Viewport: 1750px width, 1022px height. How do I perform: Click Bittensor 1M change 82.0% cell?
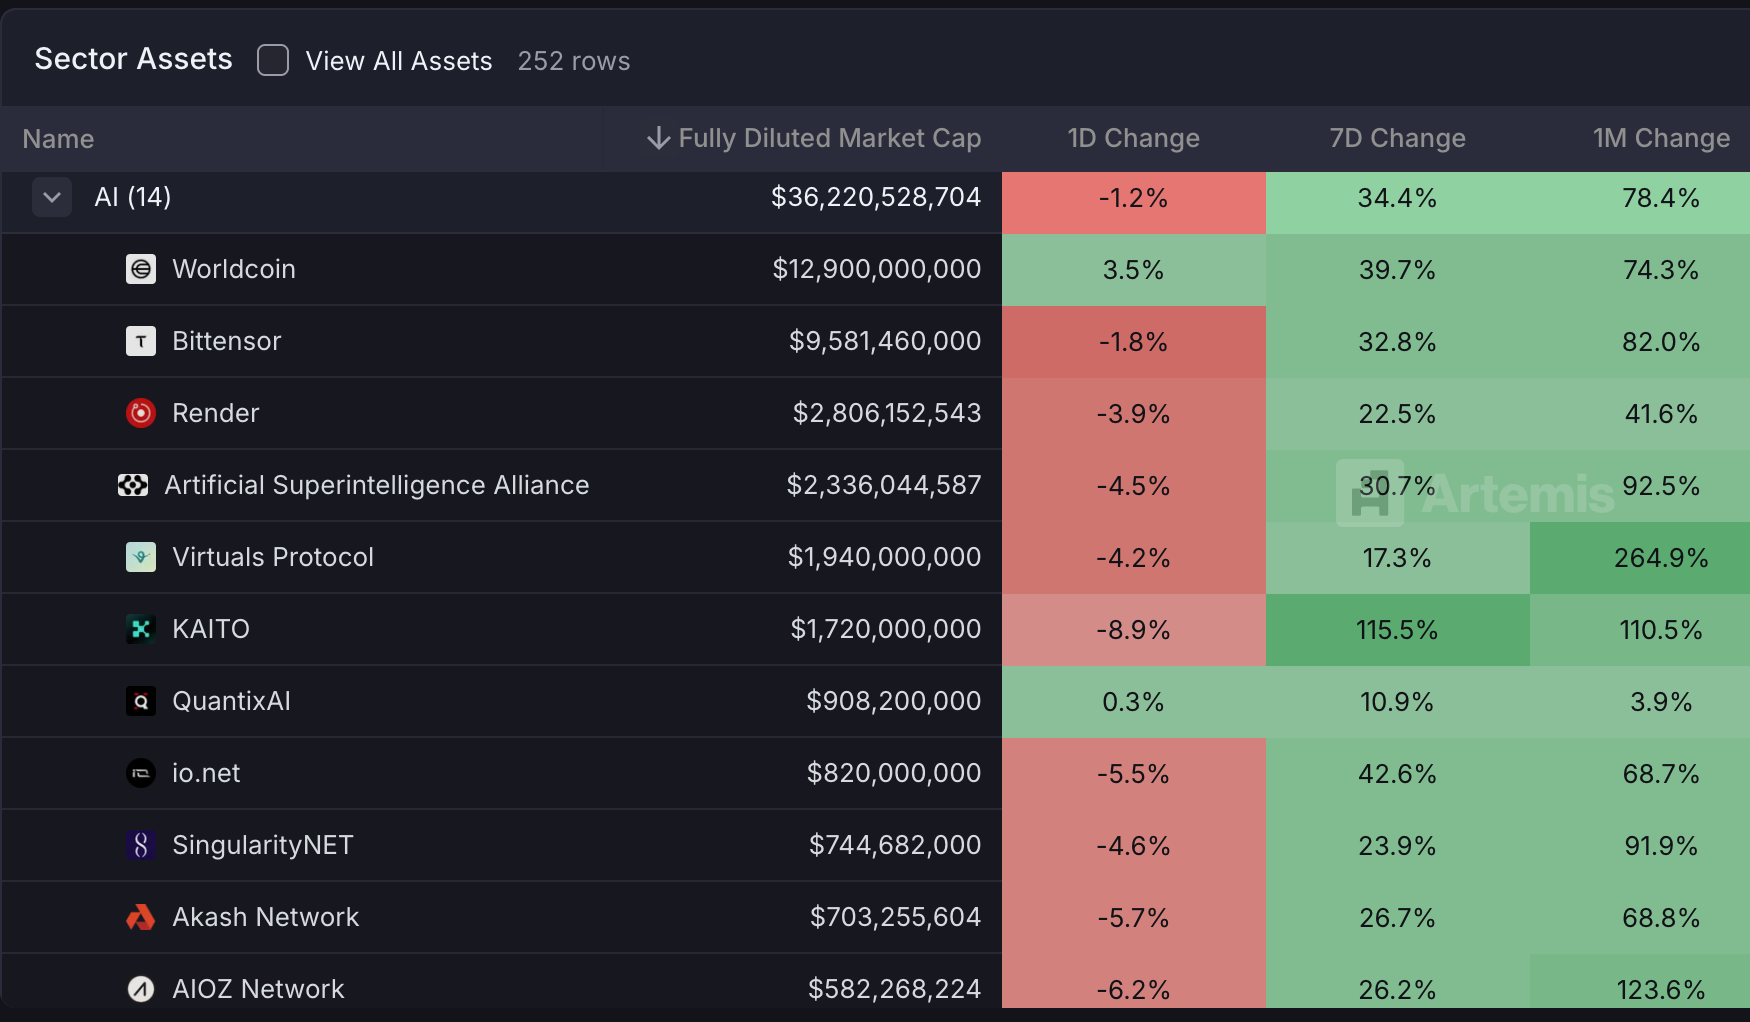pyautogui.click(x=1640, y=342)
